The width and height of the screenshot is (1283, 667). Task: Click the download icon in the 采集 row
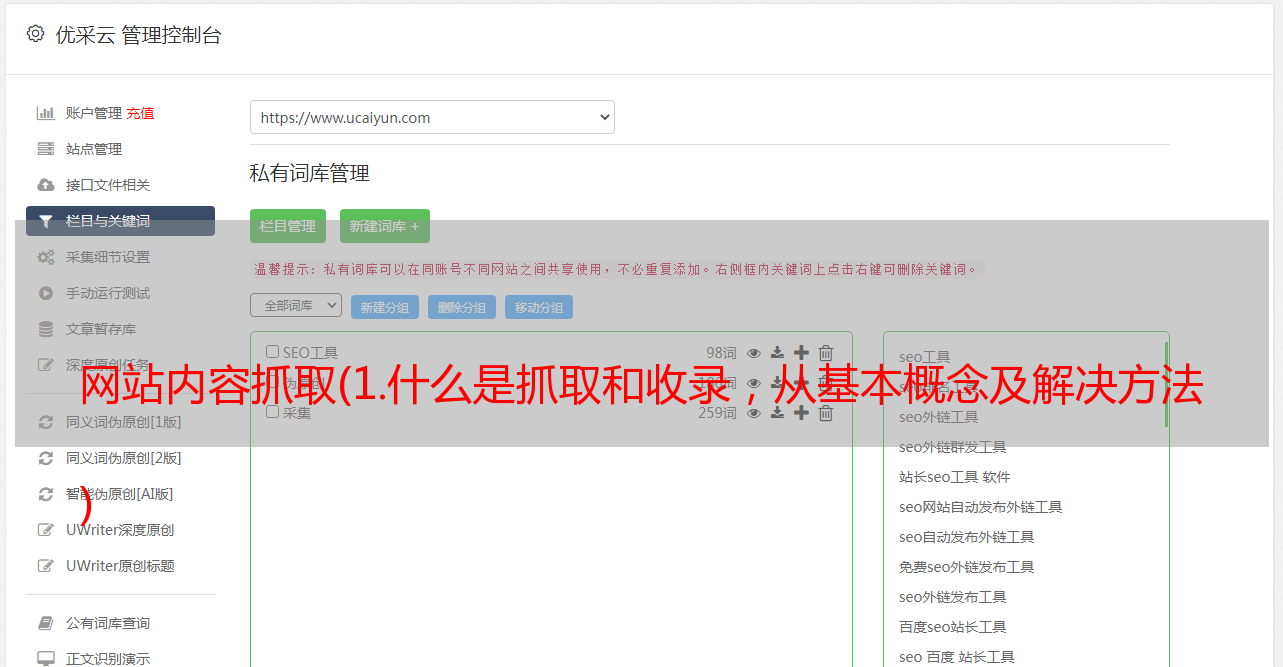coord(777,412)
